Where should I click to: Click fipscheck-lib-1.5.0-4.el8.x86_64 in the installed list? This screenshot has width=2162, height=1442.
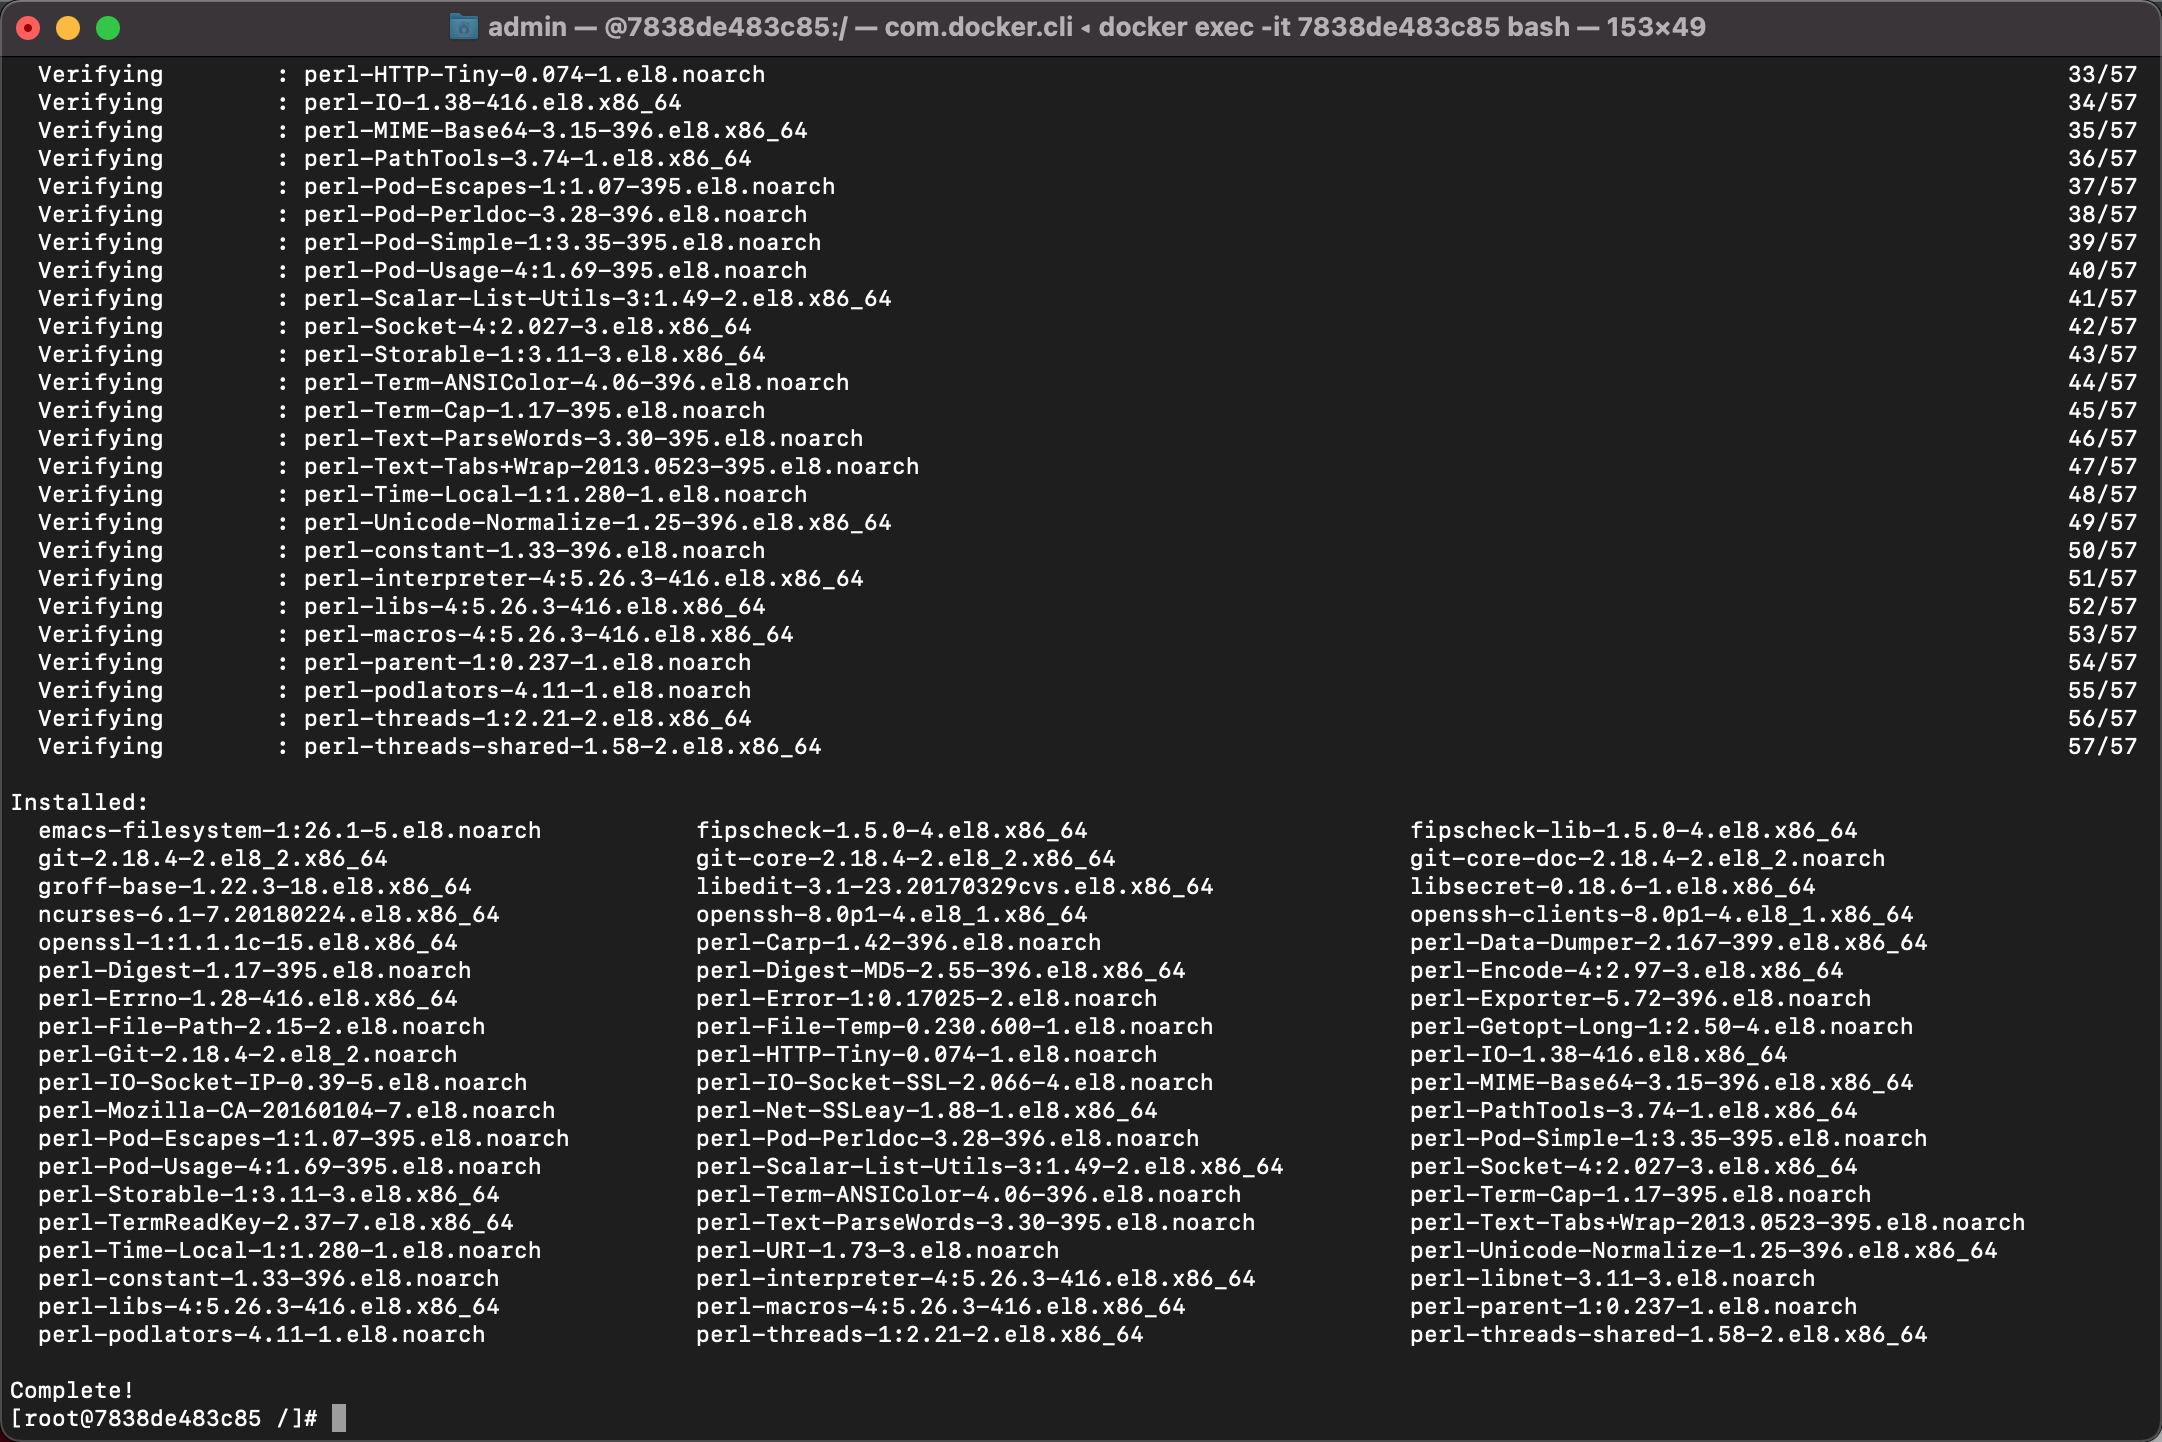[1633, 830]
